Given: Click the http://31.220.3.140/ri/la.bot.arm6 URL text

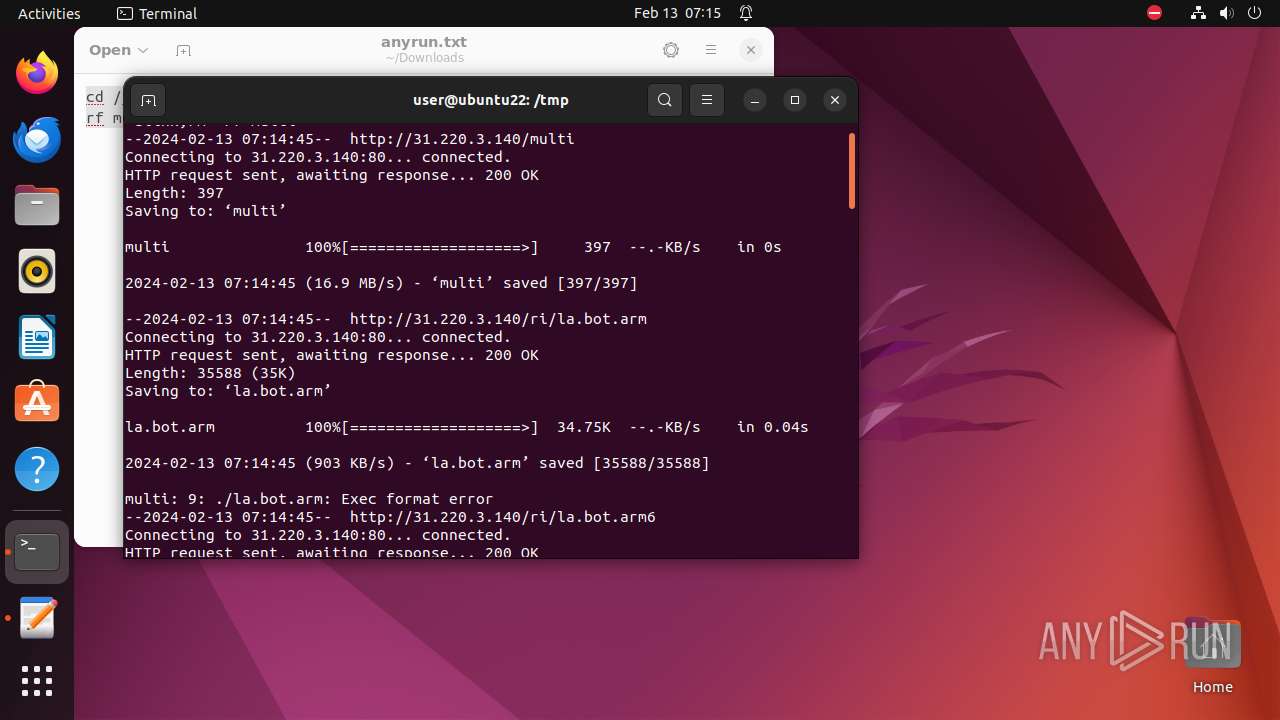Looking at the screenshot, I should click(x=503, y=517).
